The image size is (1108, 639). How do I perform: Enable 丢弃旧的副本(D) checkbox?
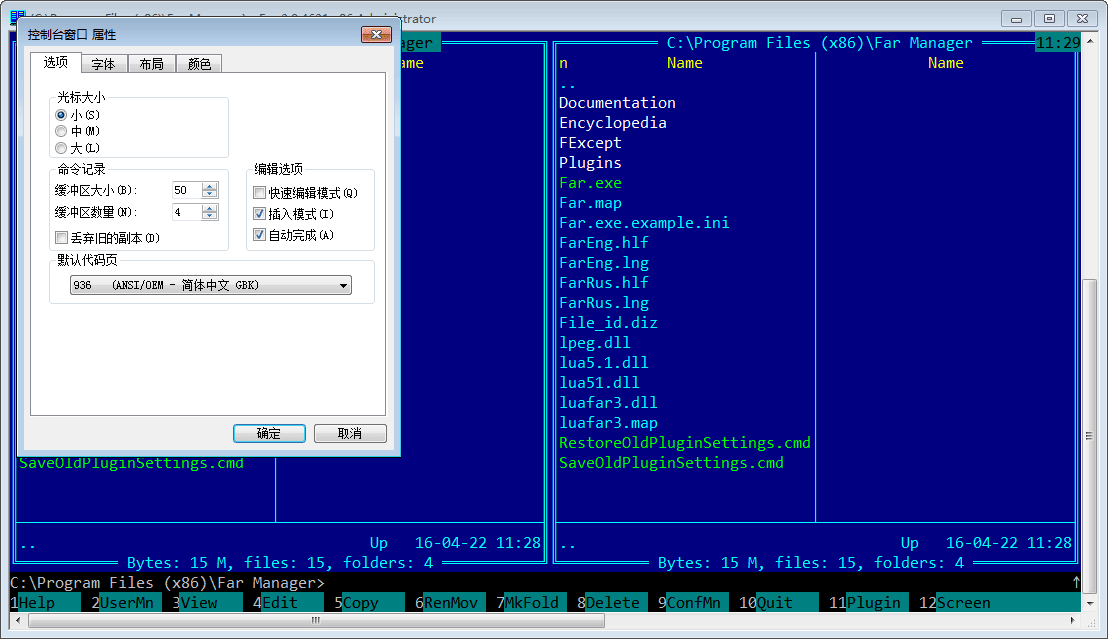pos(61,238)
